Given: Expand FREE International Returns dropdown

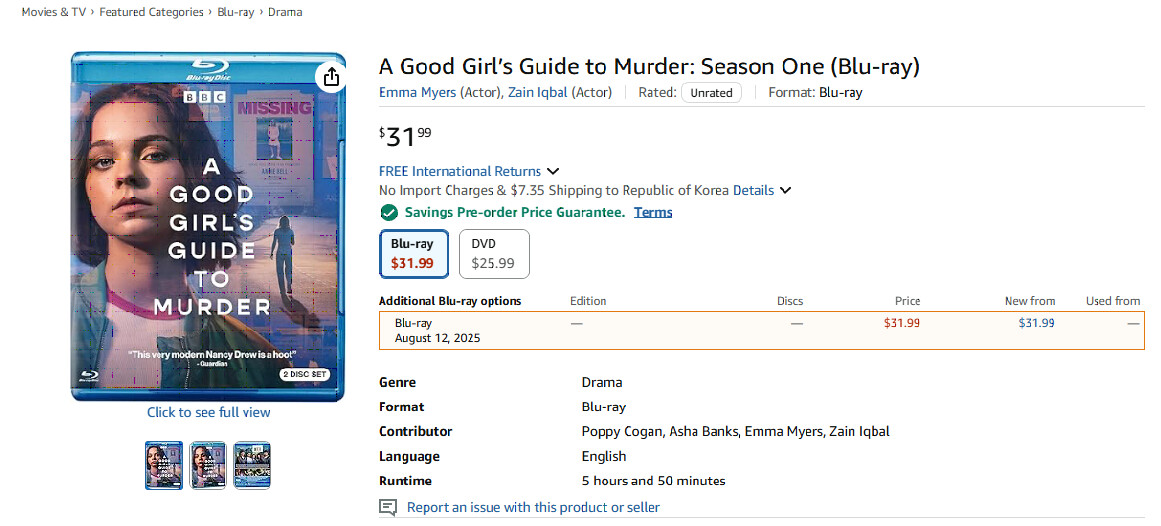Looking at the screenshot, I should pyautogui.click(x=553, y=171).
